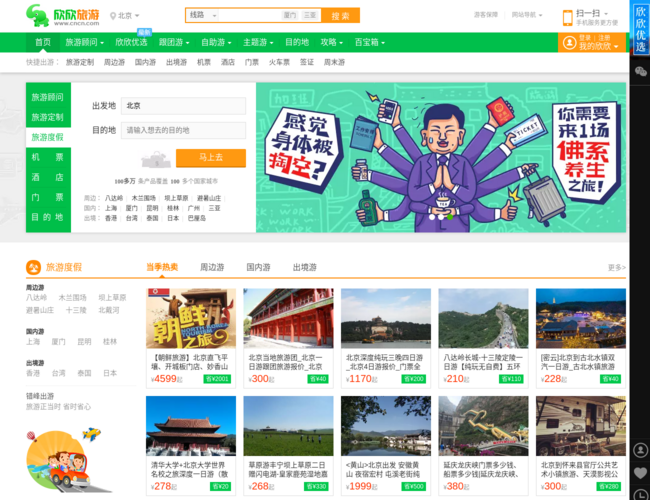Click the 目的地 destination input field
The width and height of the screenshot is (650, 500).
[183, 130]
